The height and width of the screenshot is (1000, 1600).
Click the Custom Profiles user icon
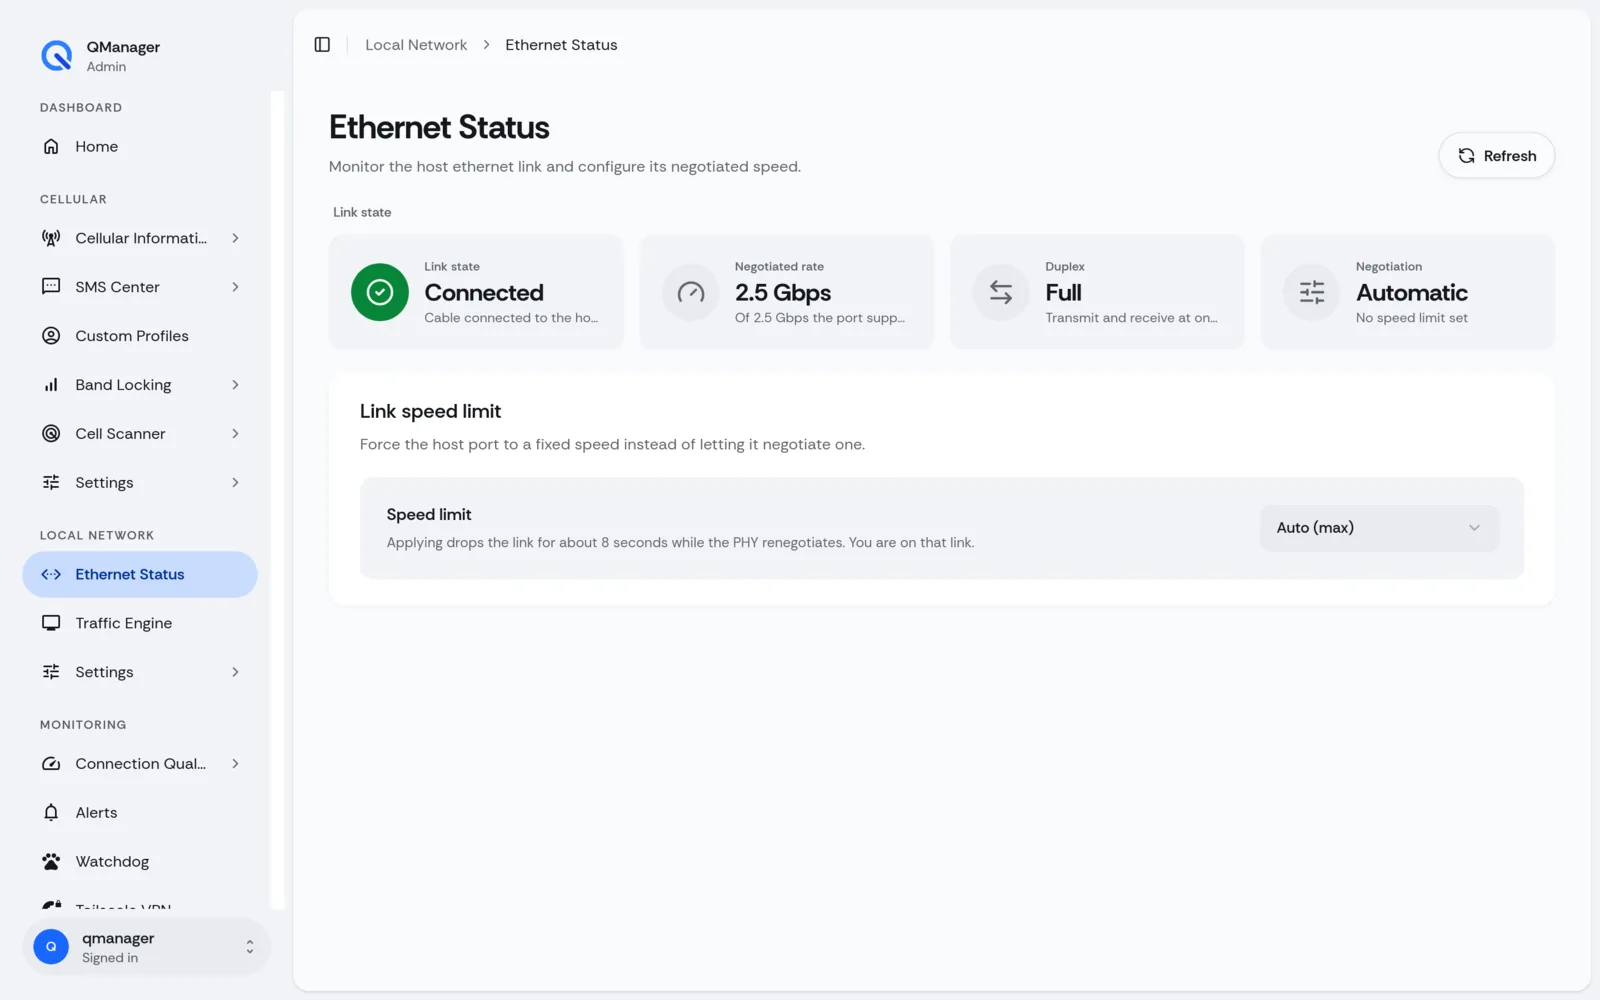51,336
